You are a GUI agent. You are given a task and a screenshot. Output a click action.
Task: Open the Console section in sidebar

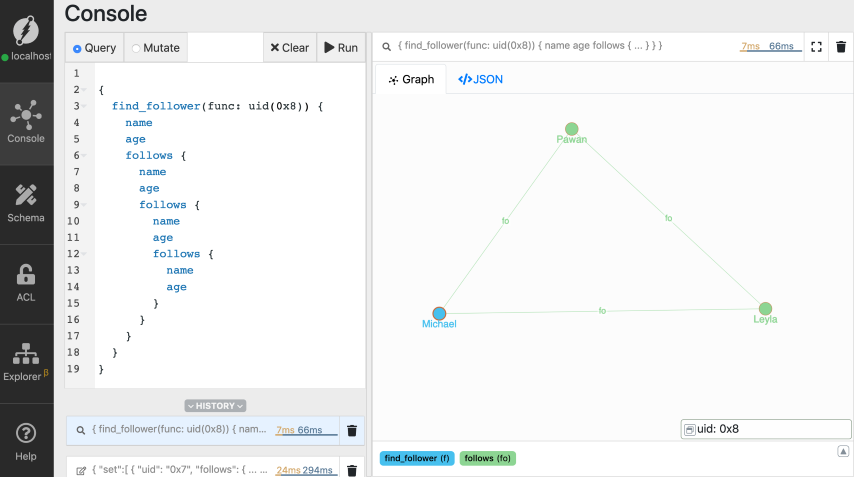26,122
